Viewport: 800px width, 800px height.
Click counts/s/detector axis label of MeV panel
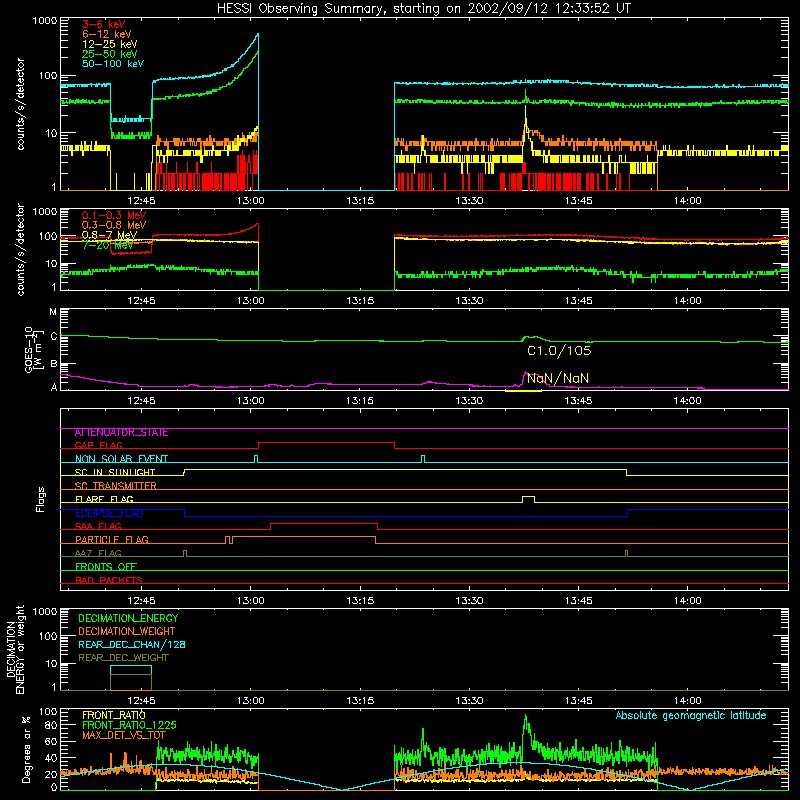pos(20,249)
